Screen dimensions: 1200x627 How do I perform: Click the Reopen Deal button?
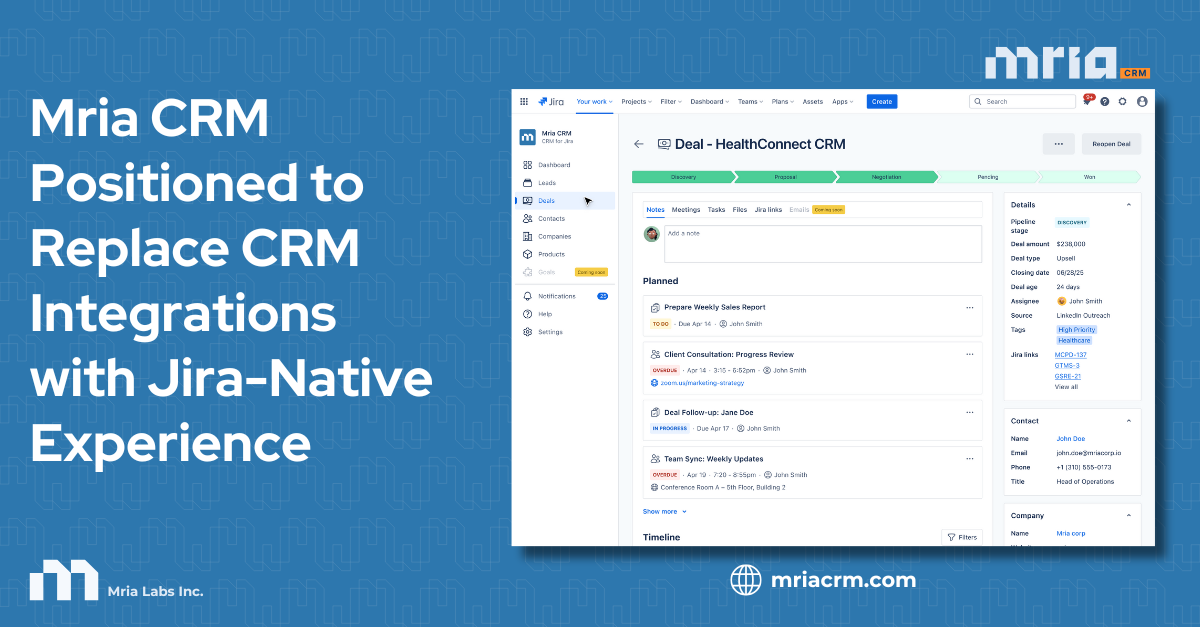tap(1111, 144)
